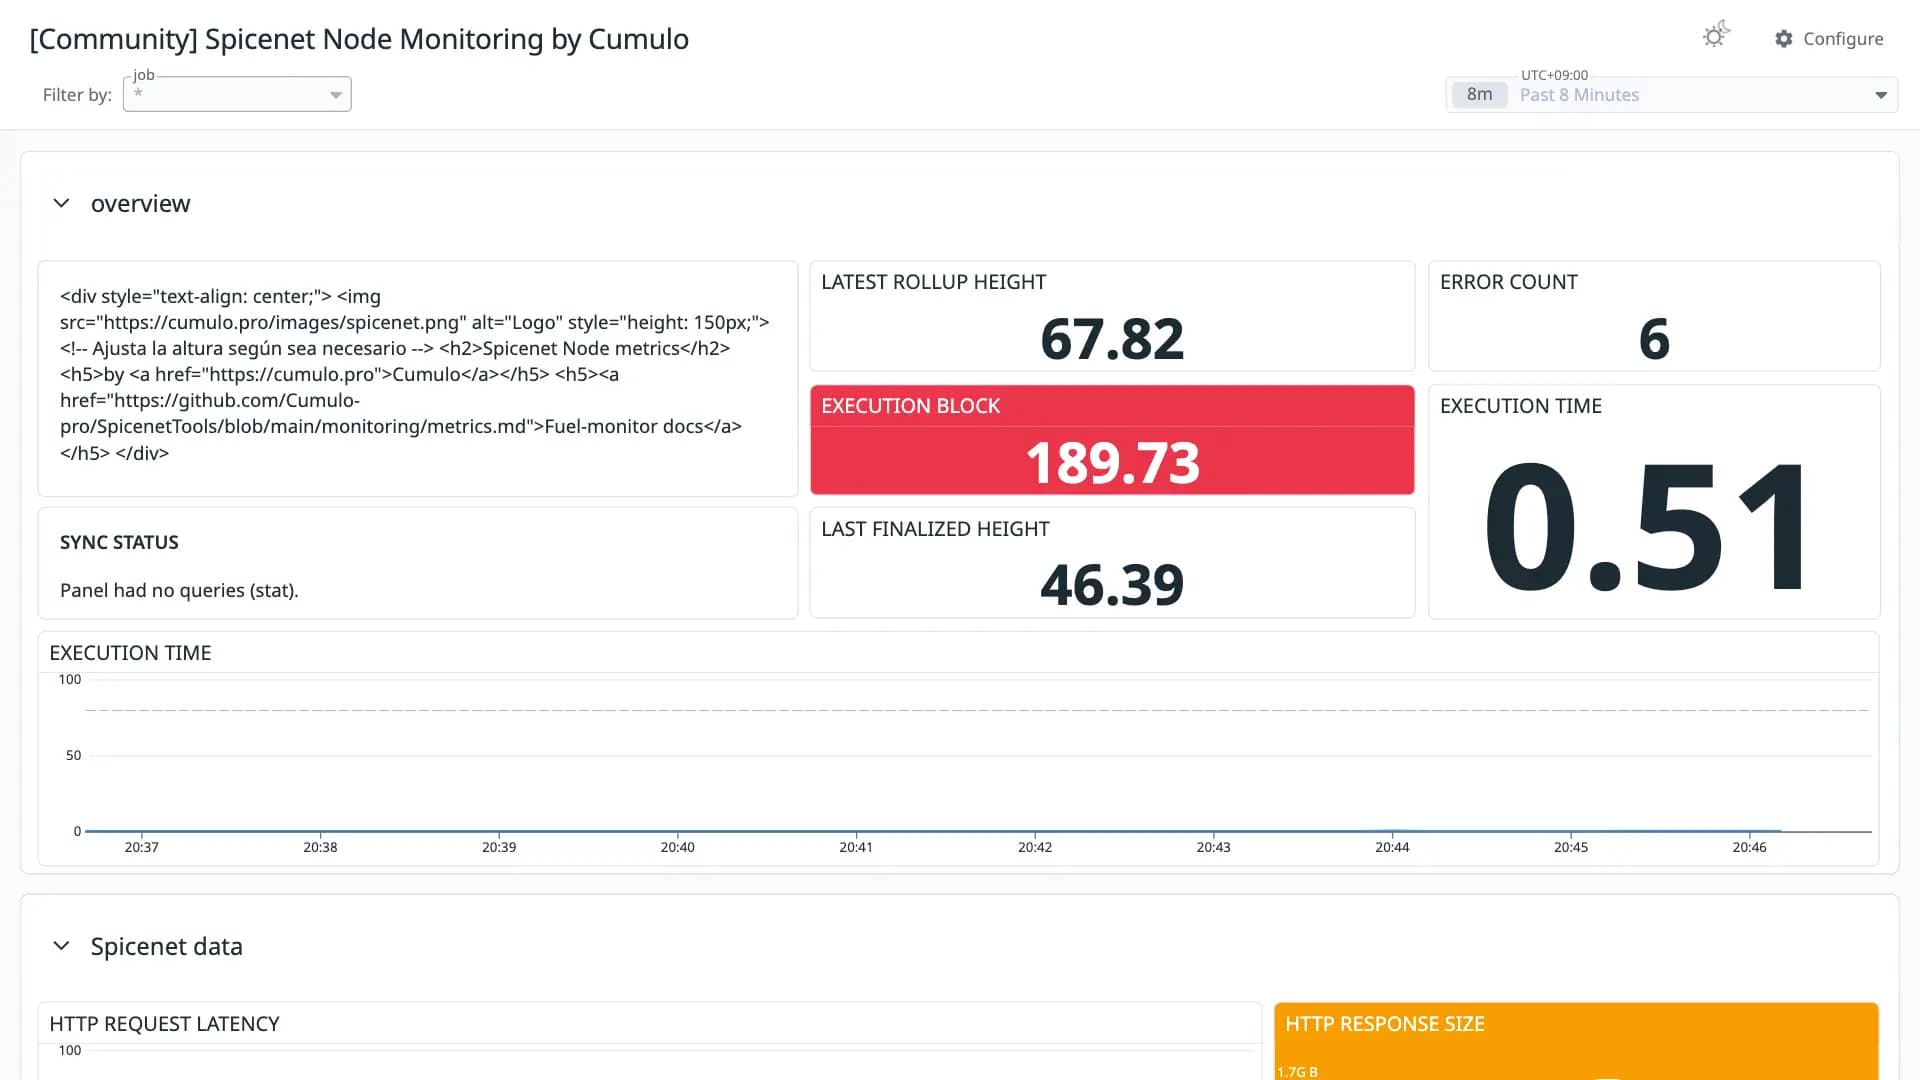1920x1080 pixels.
Task: Click the HTTP Request Latency panel title
Action: coord(164,1024)
